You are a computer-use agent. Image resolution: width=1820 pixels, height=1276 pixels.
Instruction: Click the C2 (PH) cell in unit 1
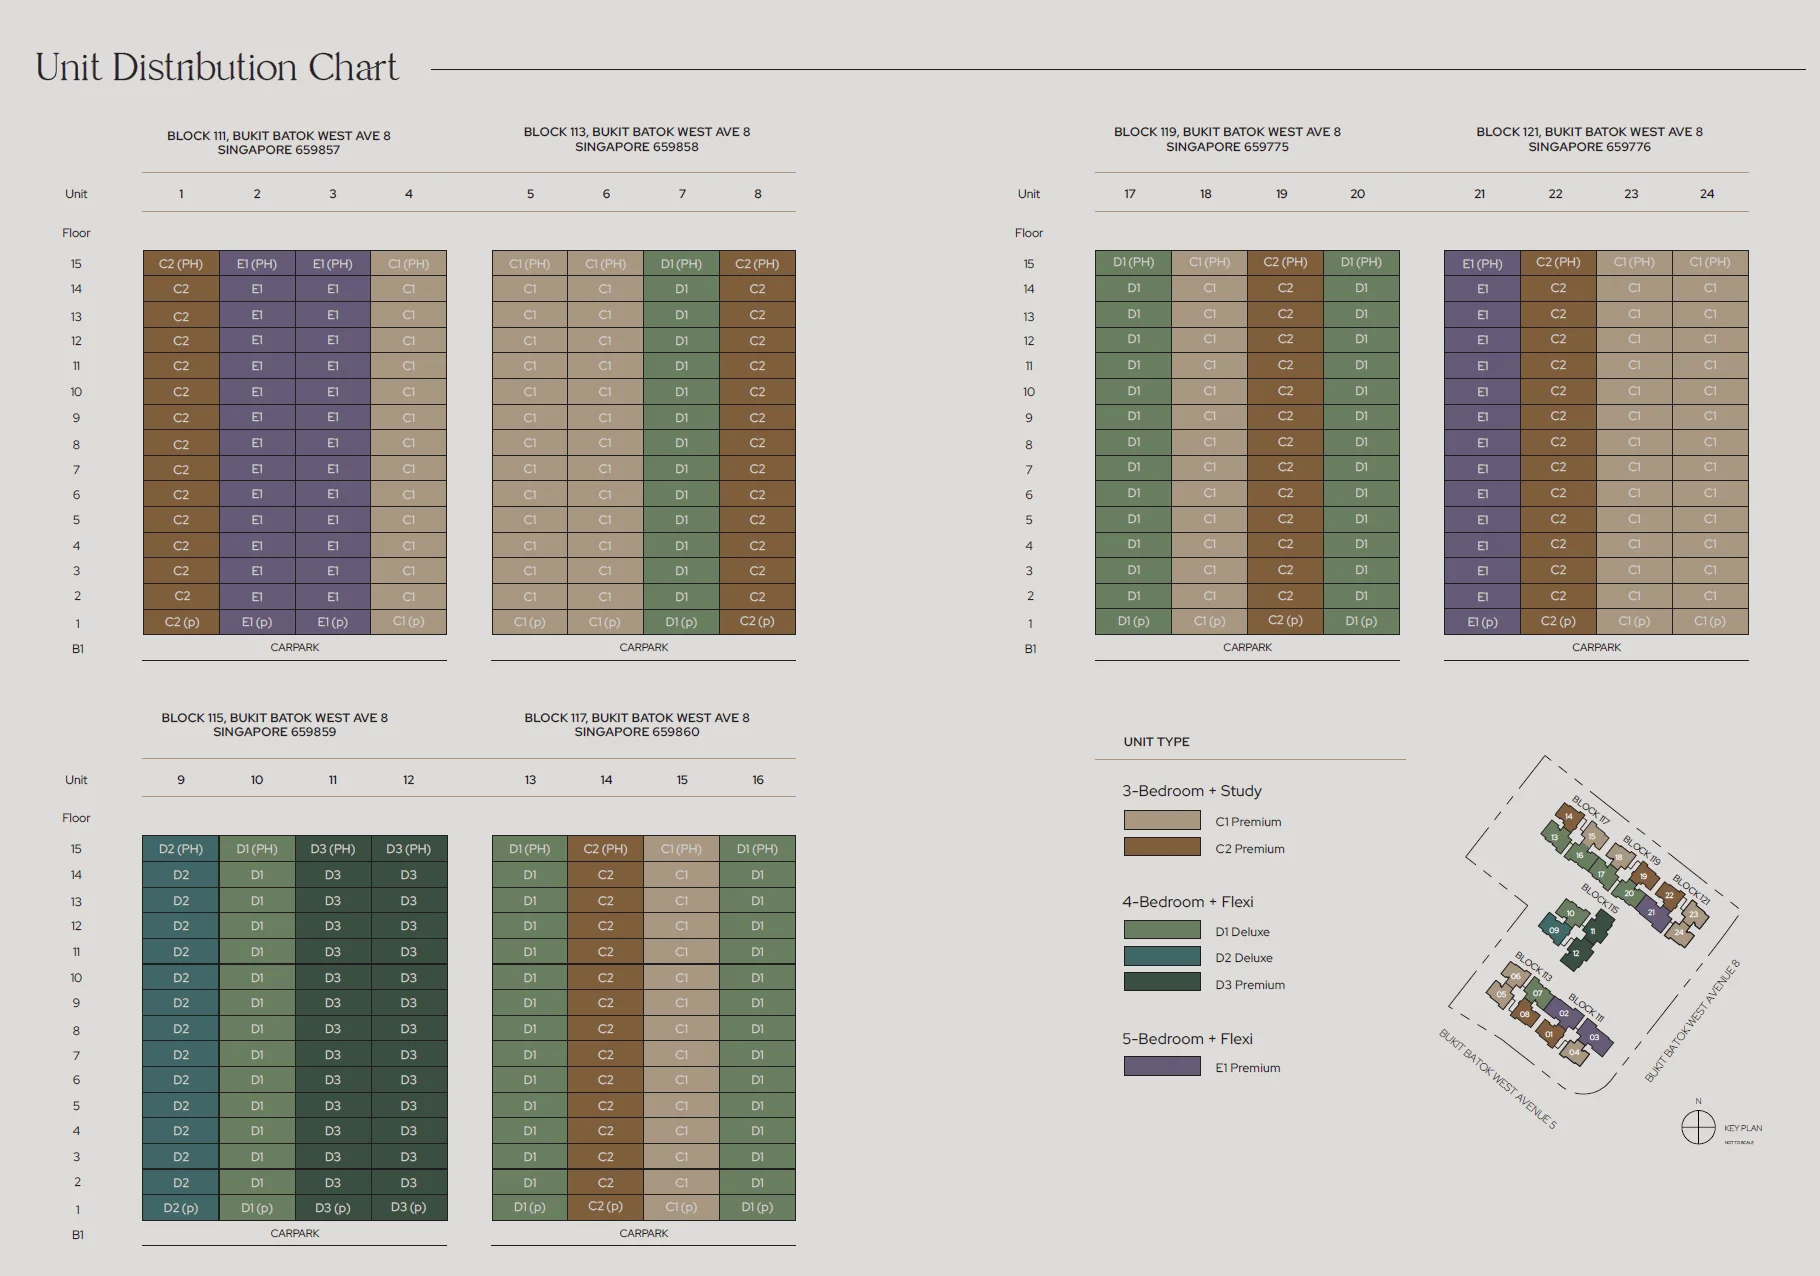click(x=181, y=264)
